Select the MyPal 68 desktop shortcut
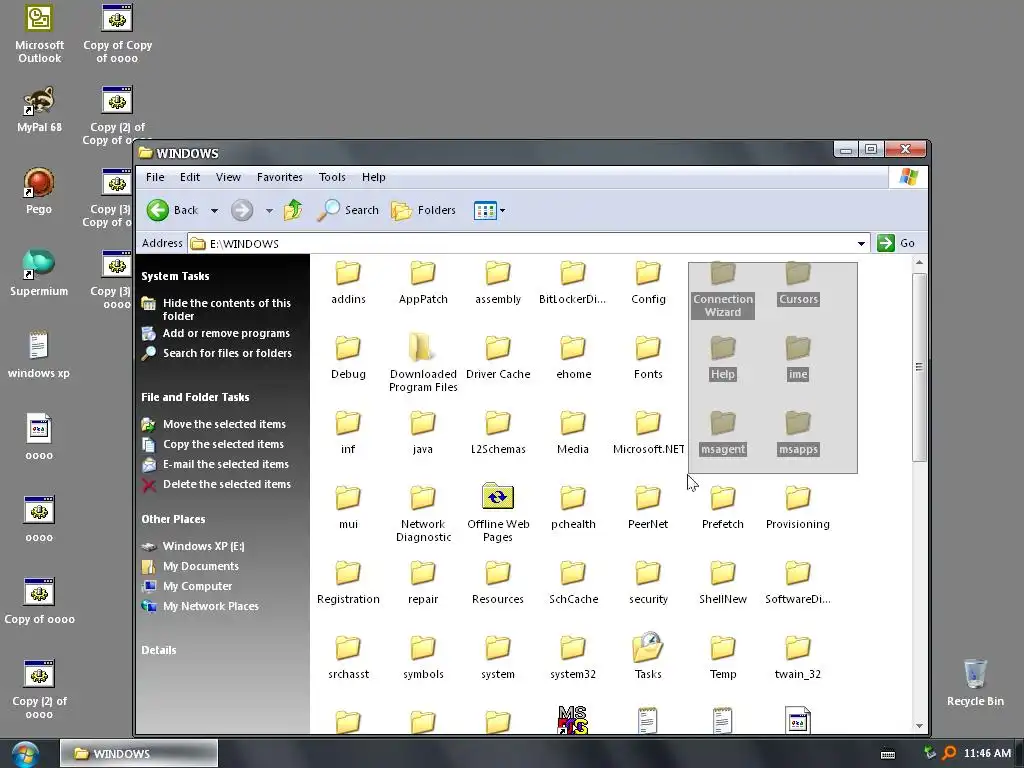The height and width of the screenshot is (768, 1024). [x=39, y=110]
